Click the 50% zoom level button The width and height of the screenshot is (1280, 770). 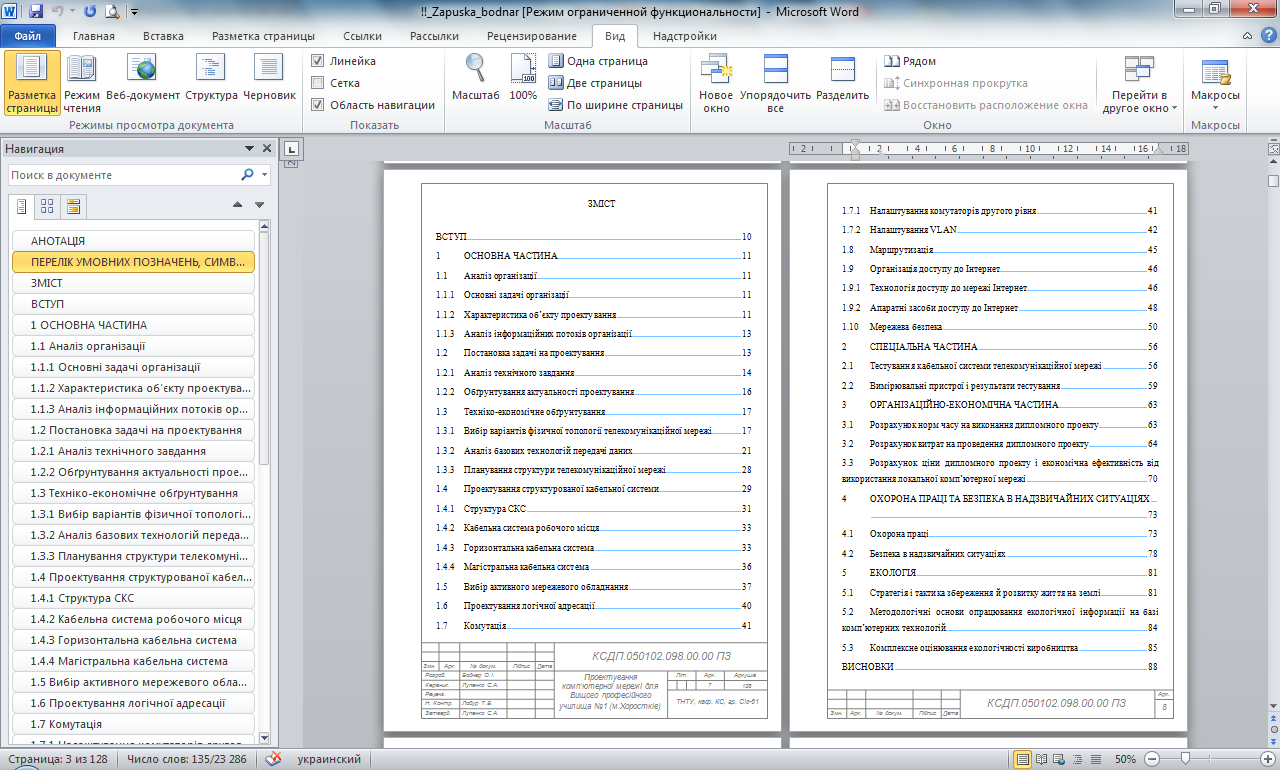coord(1125,760)
